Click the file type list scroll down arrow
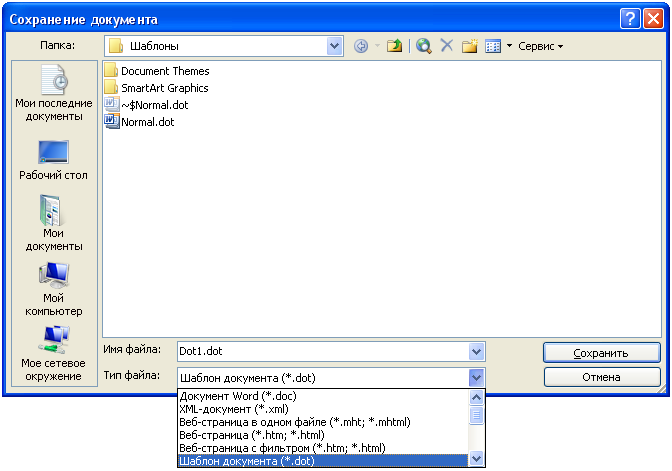The height and width of the screenshot is (471, 672). [x=476, y=459]
